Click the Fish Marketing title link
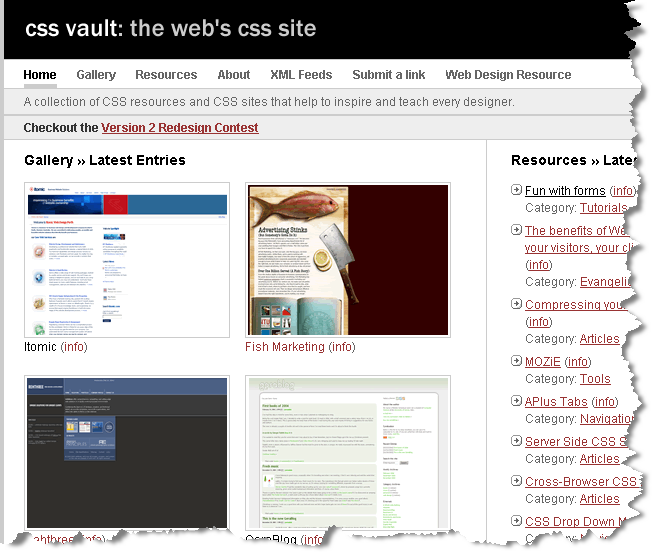 tap(285, 347)
